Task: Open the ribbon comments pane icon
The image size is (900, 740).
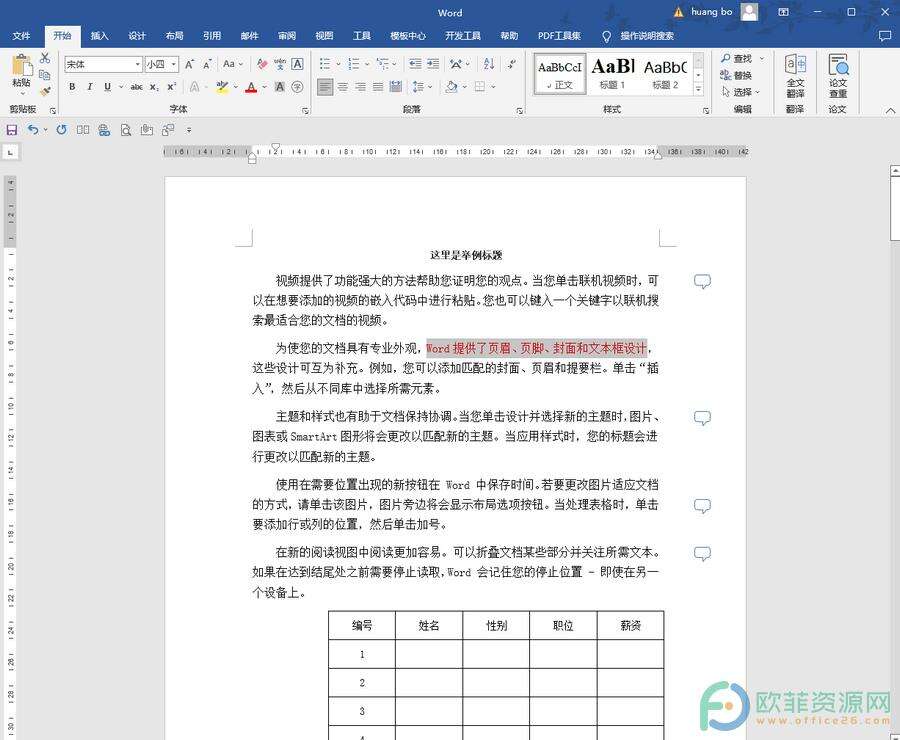Action: click(885, 36)
